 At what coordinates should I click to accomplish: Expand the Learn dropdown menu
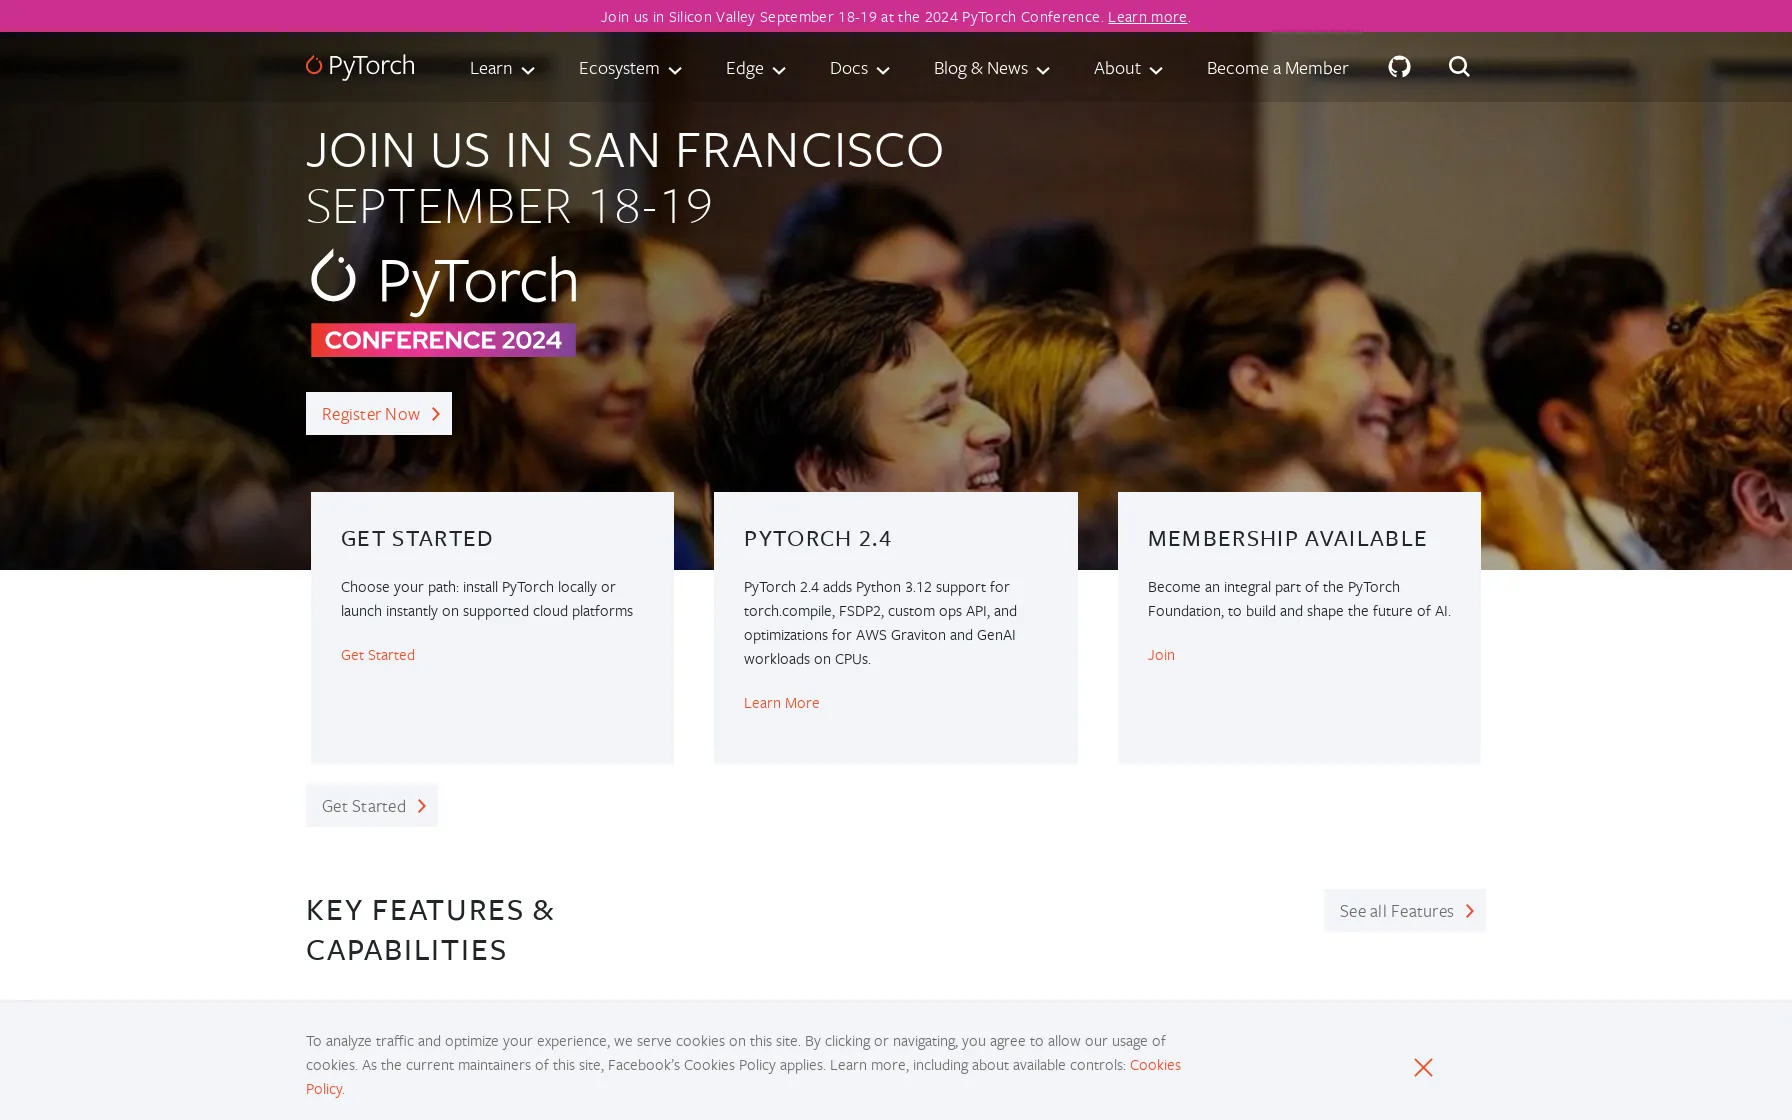[502, 68]
